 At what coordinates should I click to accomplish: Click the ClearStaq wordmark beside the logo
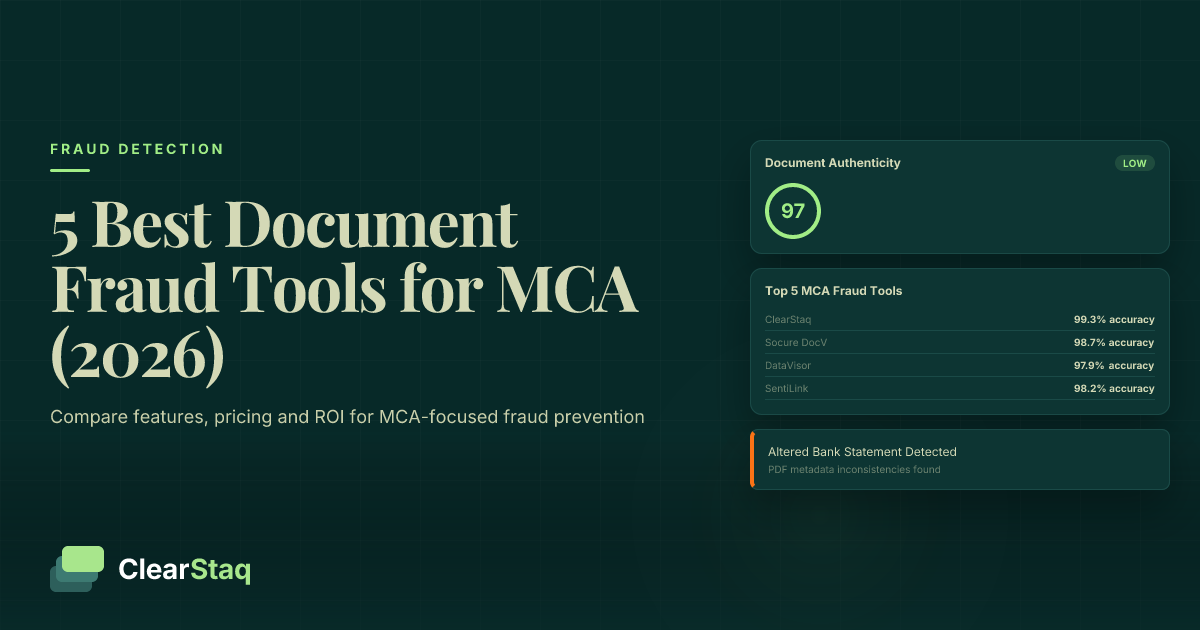tap(184, 570)
